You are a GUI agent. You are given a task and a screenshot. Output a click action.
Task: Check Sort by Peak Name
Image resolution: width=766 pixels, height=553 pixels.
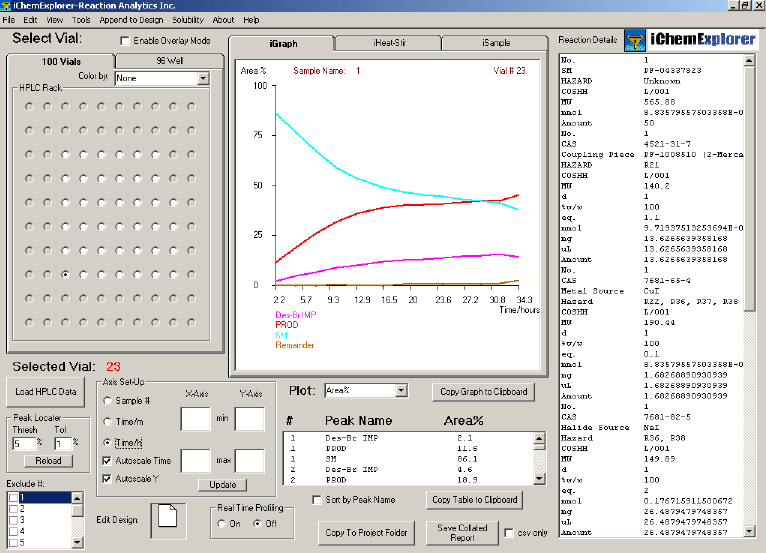pyautogui.click(x=316, y=499)
